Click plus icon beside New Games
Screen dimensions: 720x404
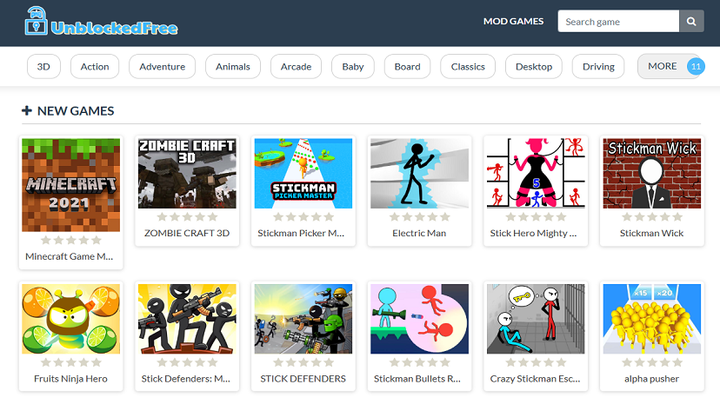coord(27,111)
